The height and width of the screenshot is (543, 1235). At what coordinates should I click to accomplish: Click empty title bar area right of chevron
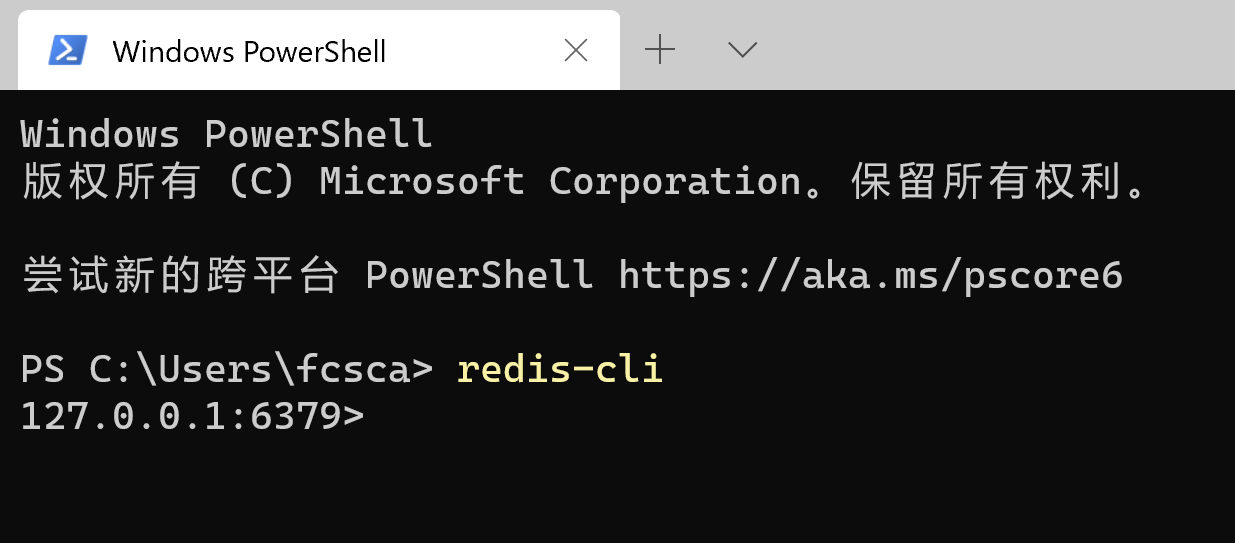[1000, 45]
